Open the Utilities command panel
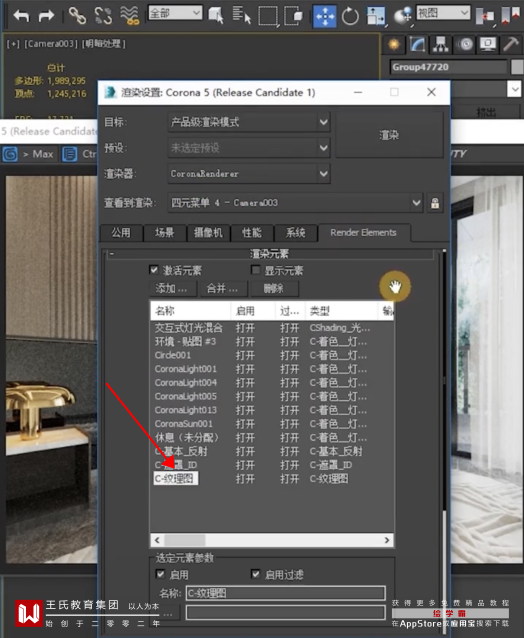Screen dimensions: 524x638 (511, 44)
